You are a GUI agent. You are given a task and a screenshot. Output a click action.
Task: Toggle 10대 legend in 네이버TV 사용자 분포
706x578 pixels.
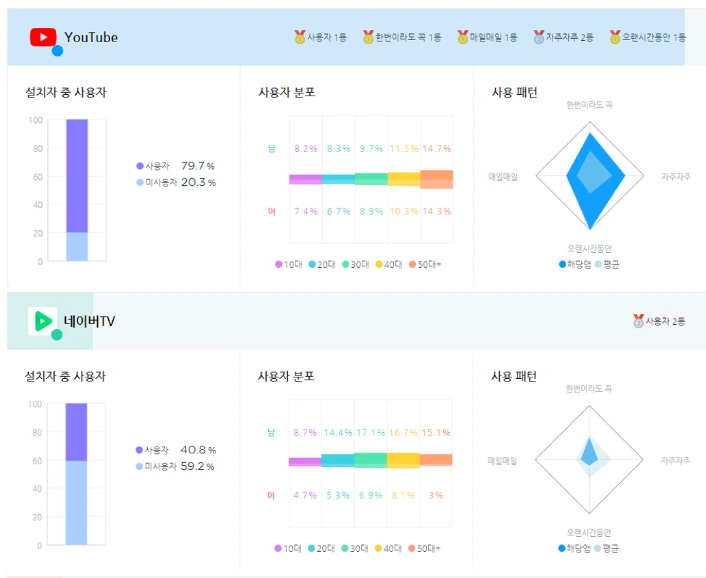[x=288, y=548]
